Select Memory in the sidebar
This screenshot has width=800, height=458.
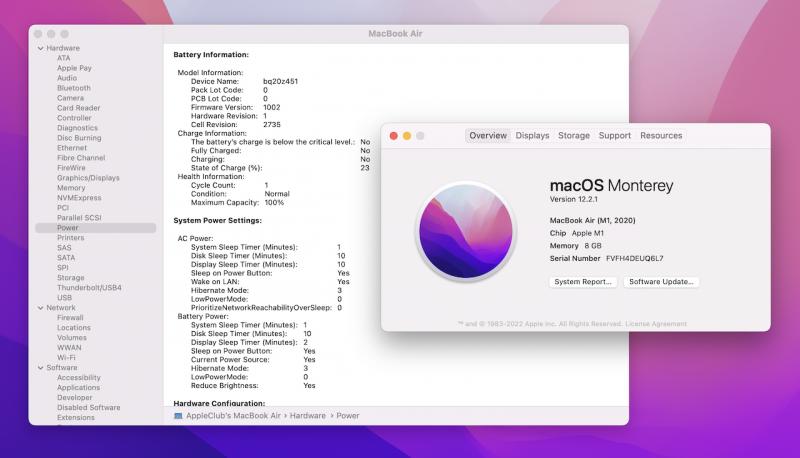71,188
